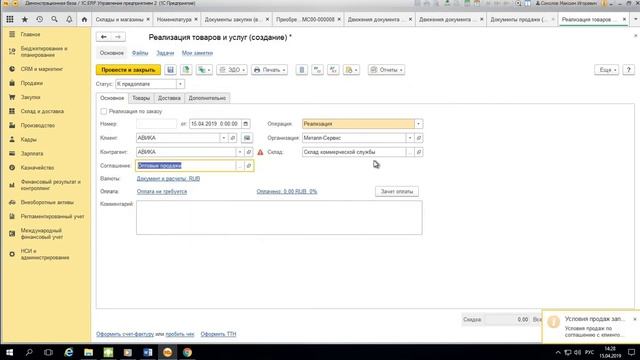Open History clock icon
640x360 pixels.
40,19
